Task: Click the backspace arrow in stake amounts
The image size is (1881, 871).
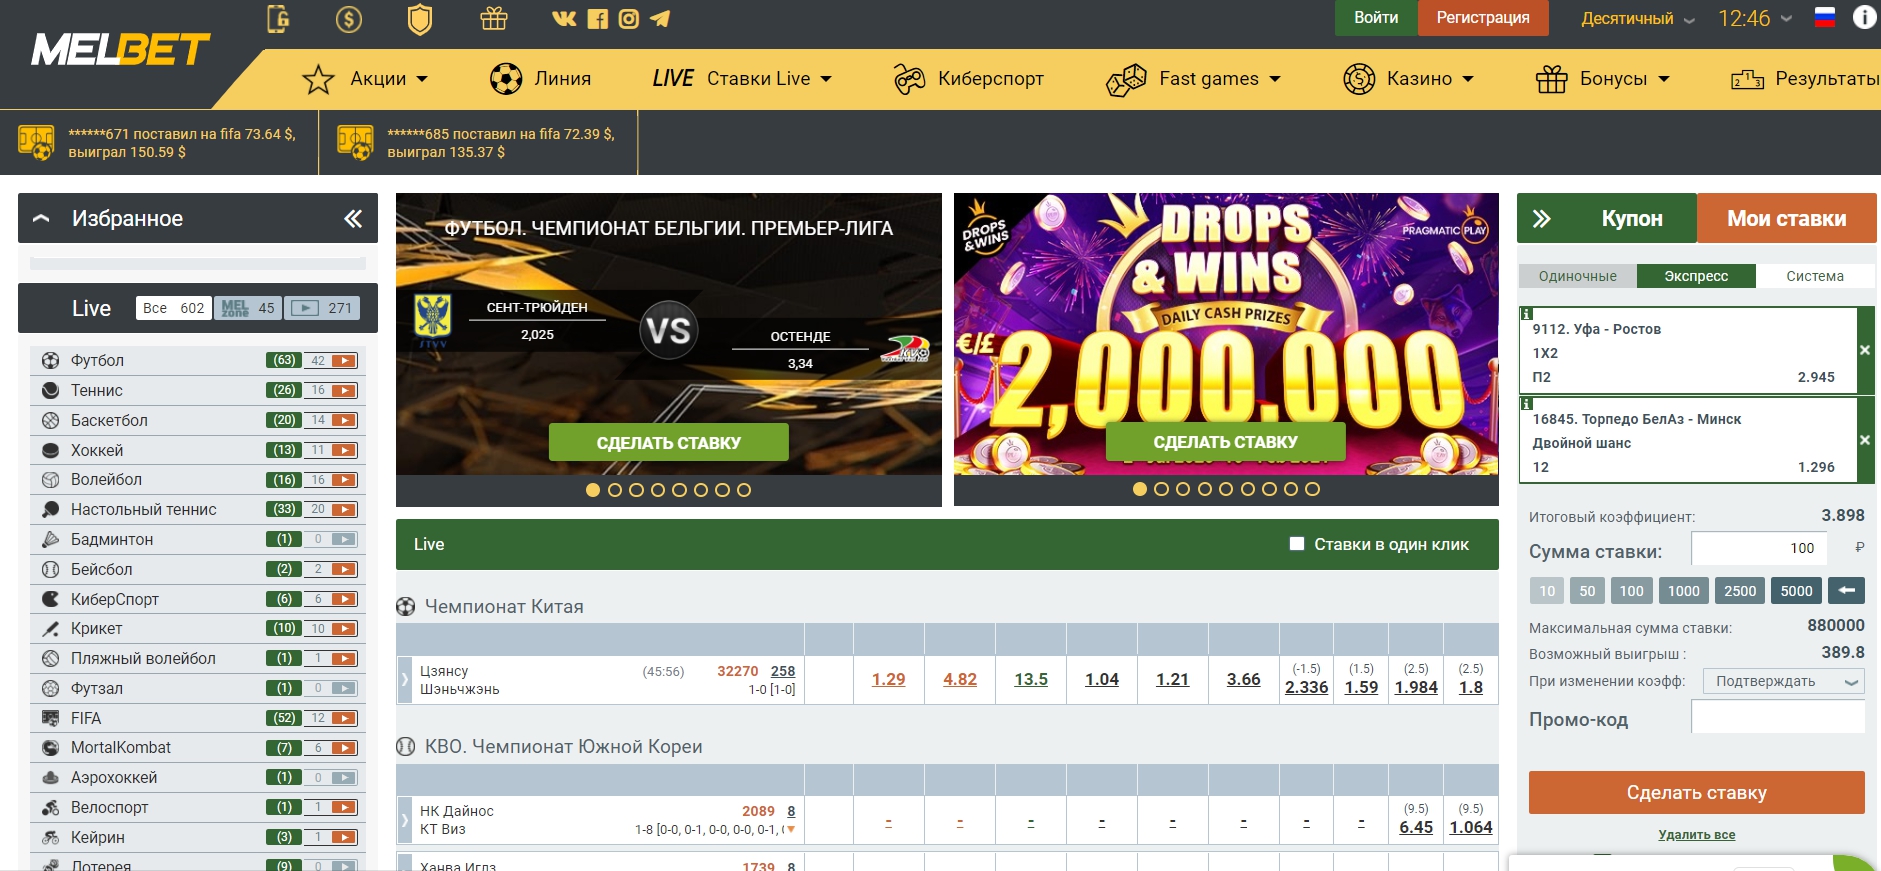Action: [1846, 591]
